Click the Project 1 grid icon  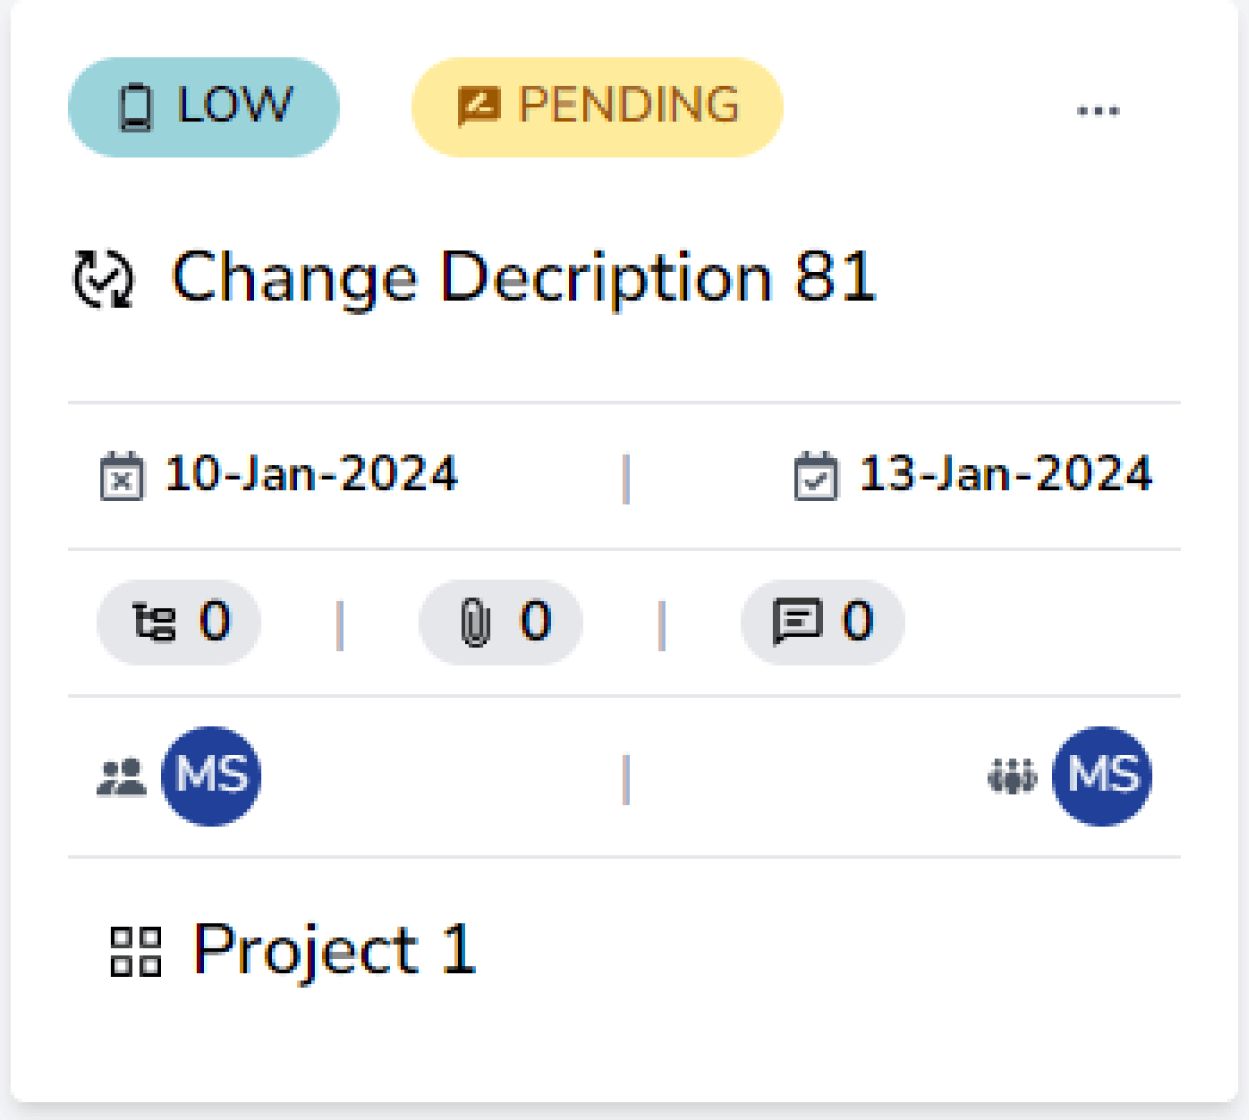point(136,950)
